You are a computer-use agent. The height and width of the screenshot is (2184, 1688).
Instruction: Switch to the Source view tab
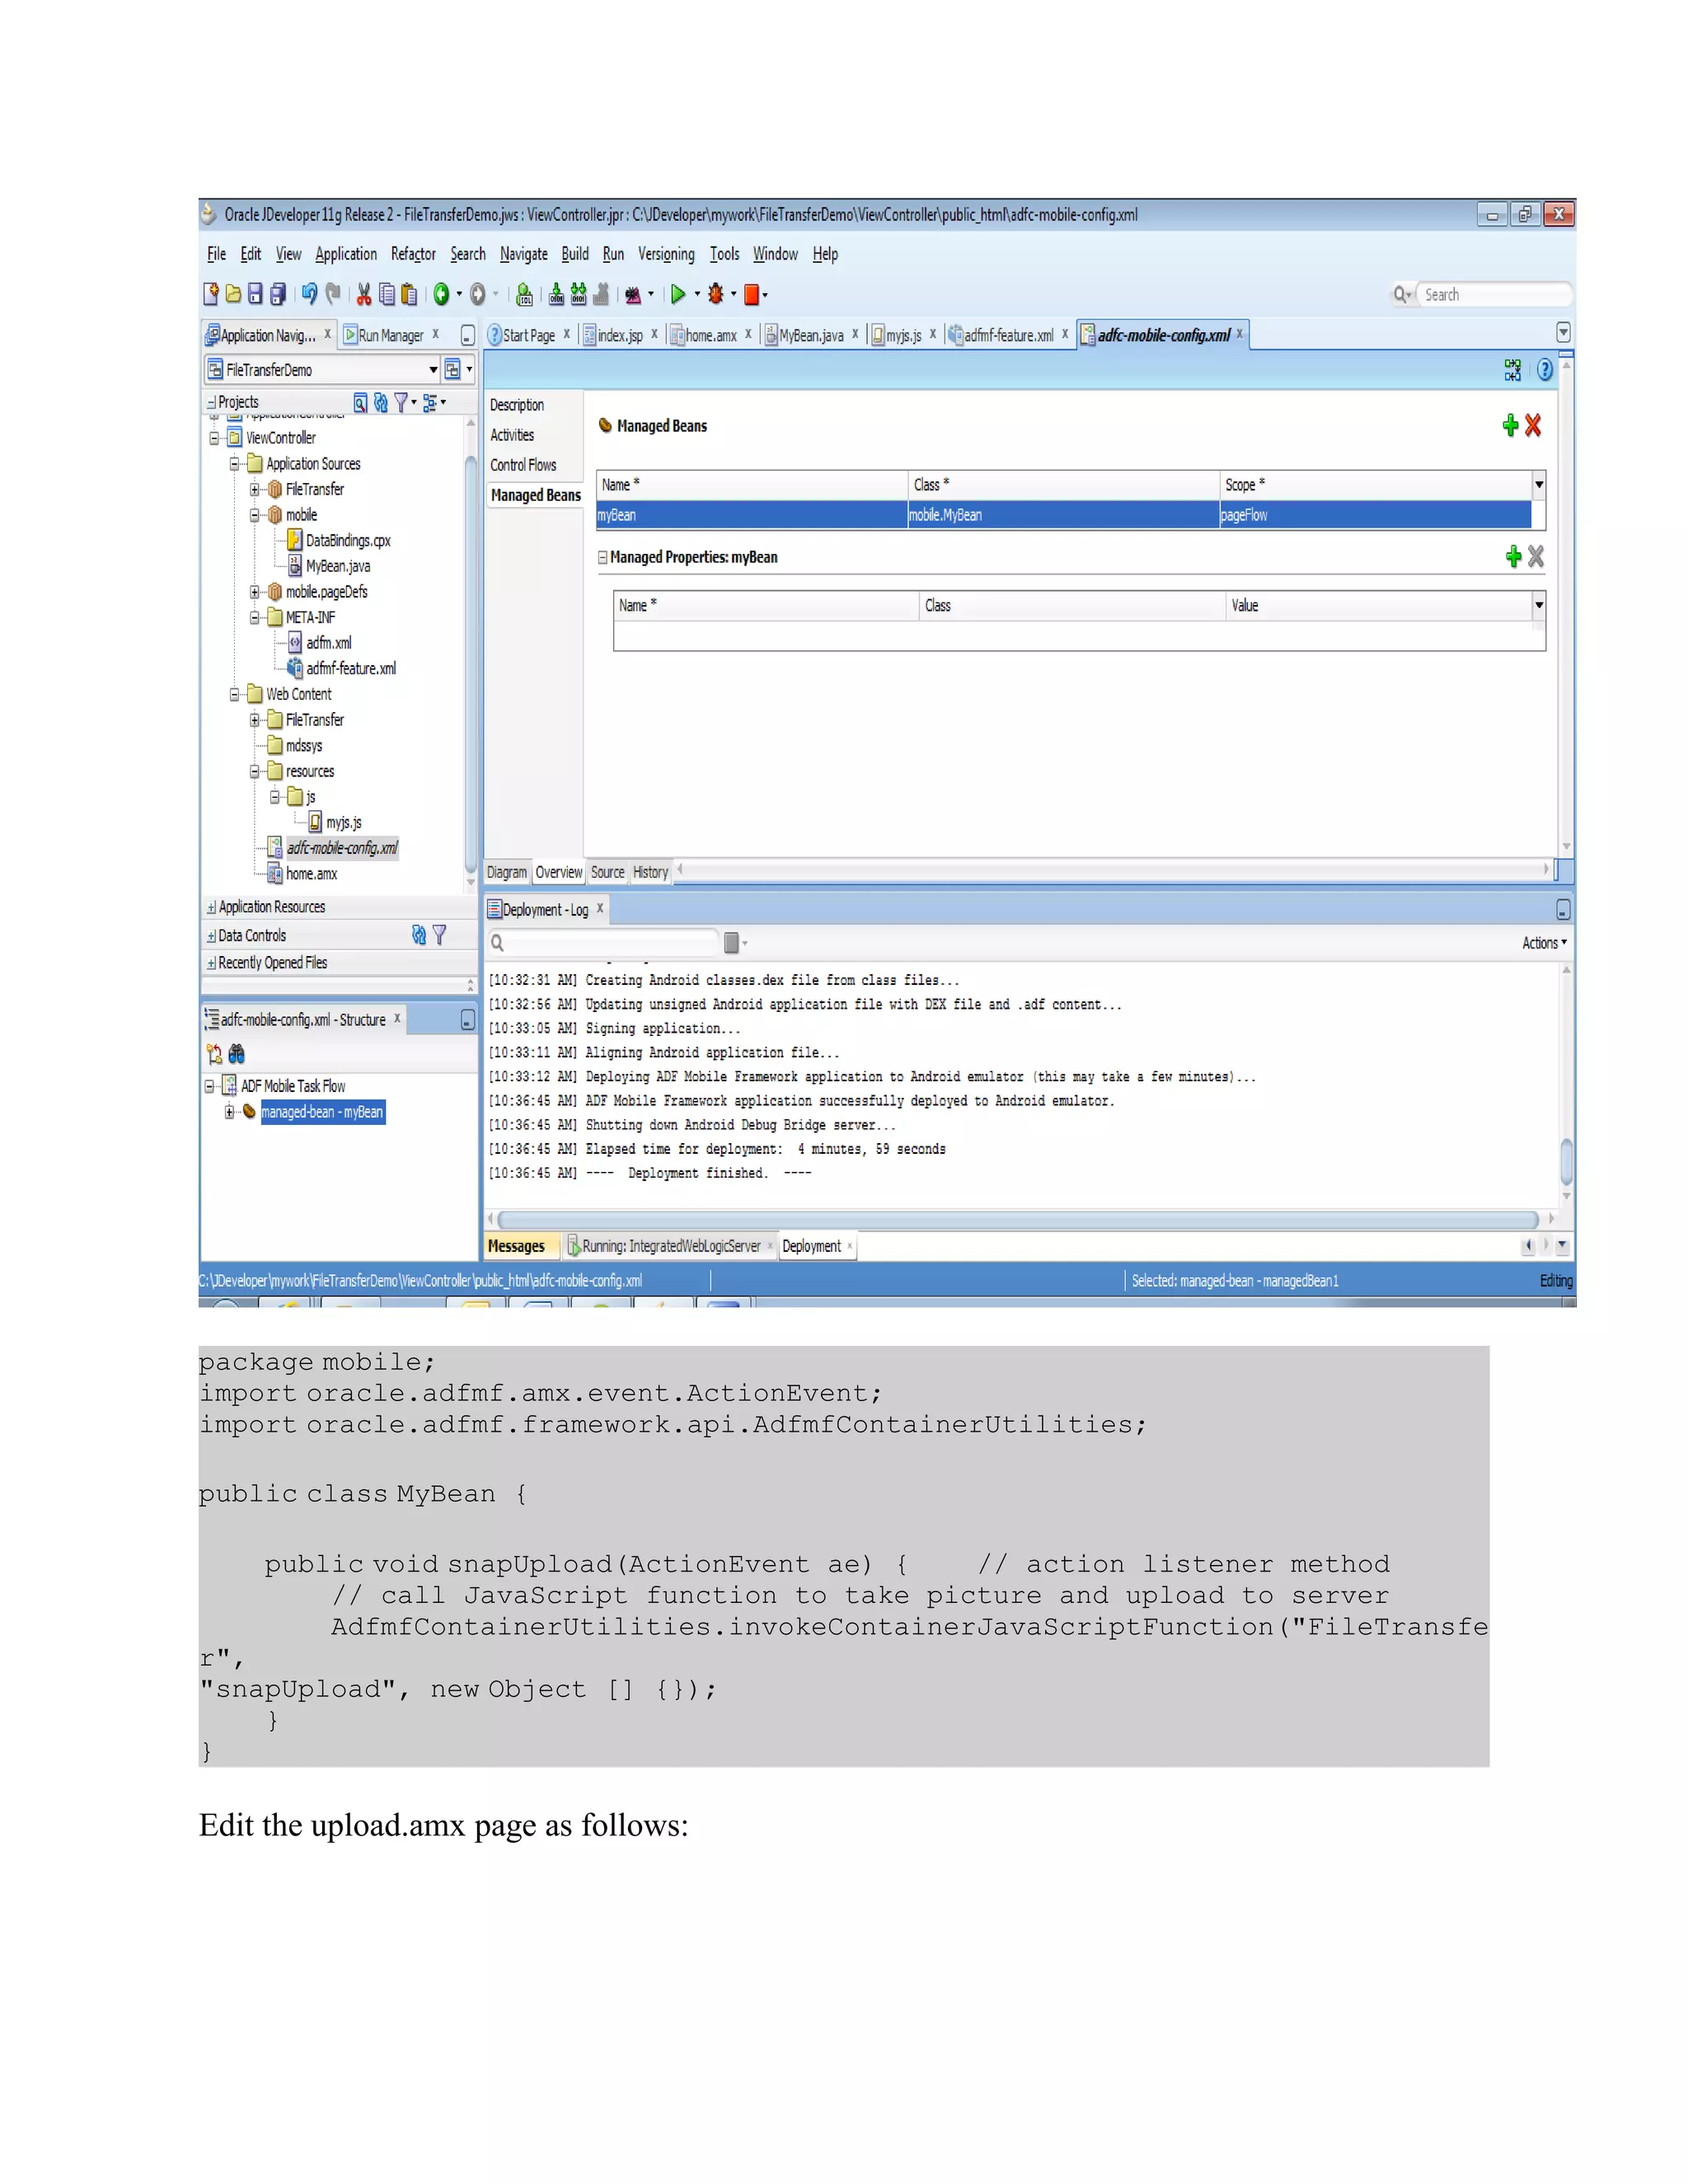tap(607, 872)
